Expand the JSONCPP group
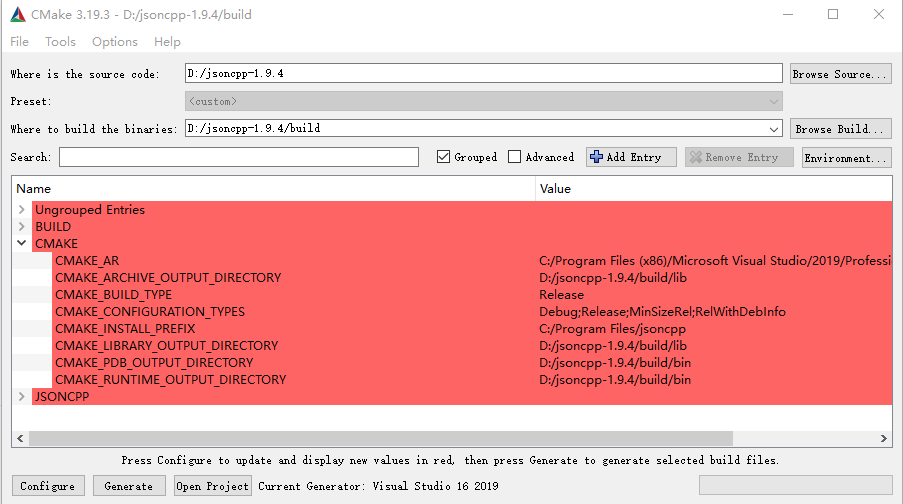Image resolution: width=903 pixels, height=504 pixels. click(22, 397)
